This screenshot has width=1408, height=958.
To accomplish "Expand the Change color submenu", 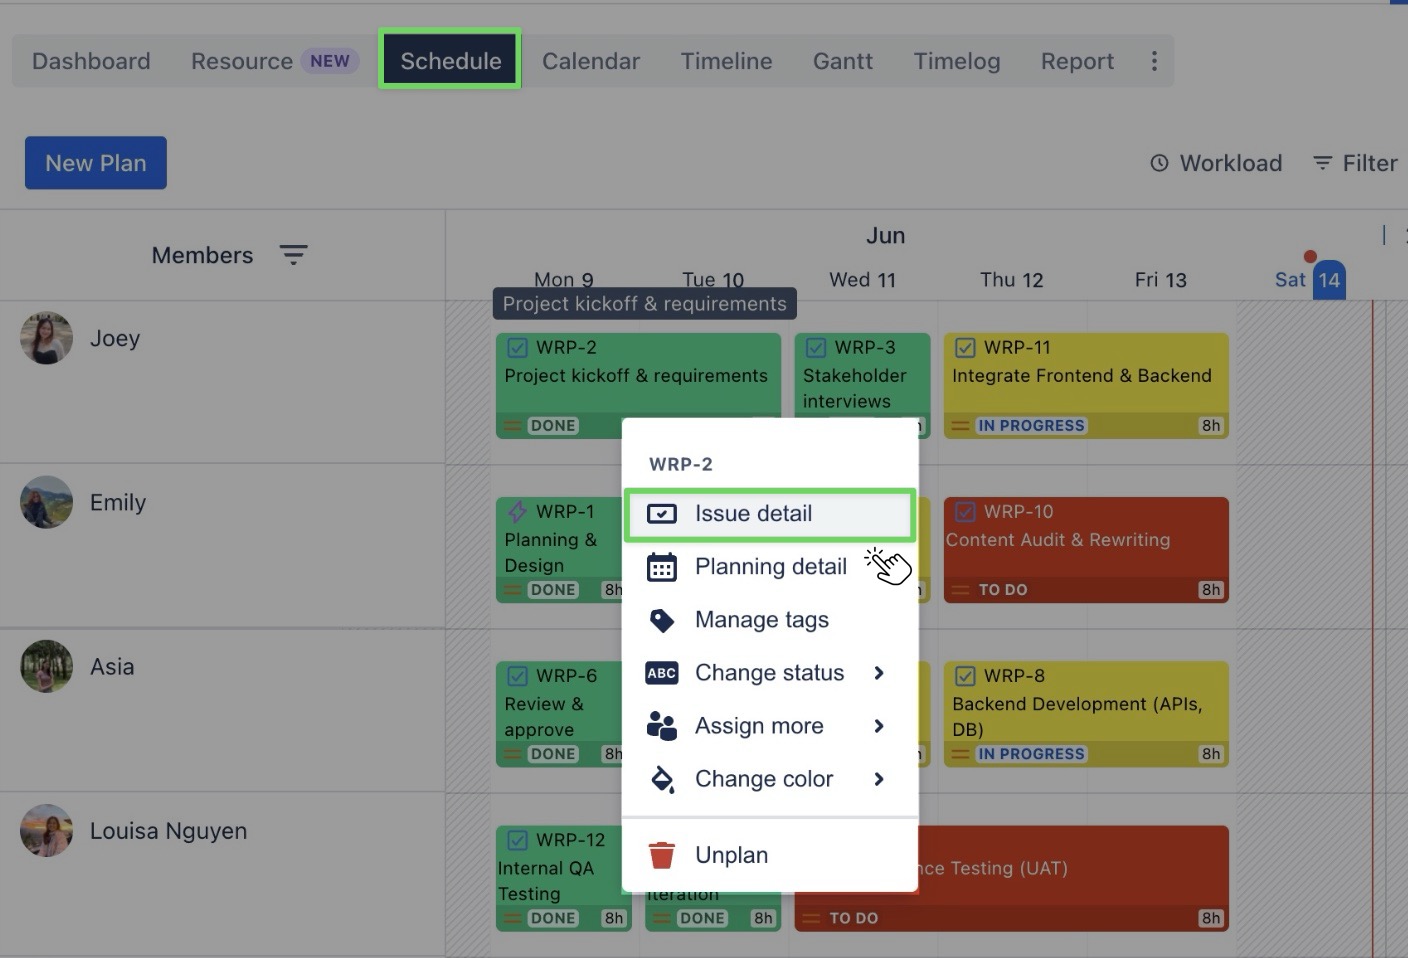I will click(x=880, y=779).
